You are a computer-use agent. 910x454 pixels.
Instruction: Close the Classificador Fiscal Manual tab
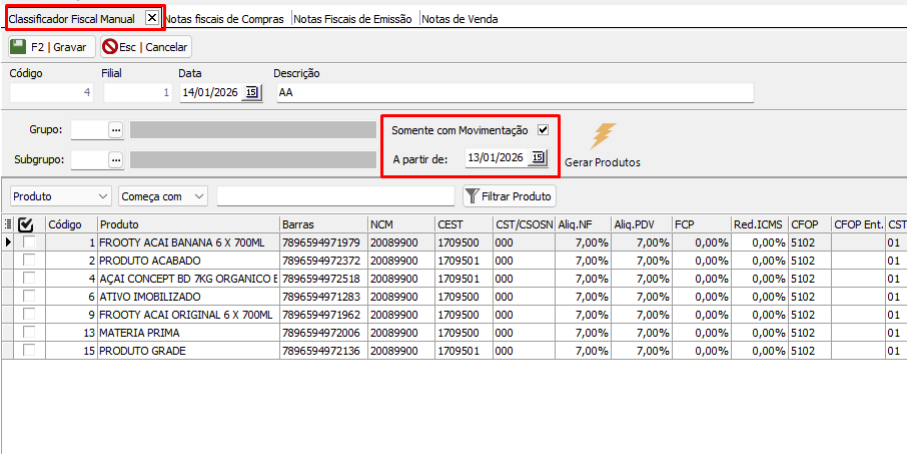point(151,18)
